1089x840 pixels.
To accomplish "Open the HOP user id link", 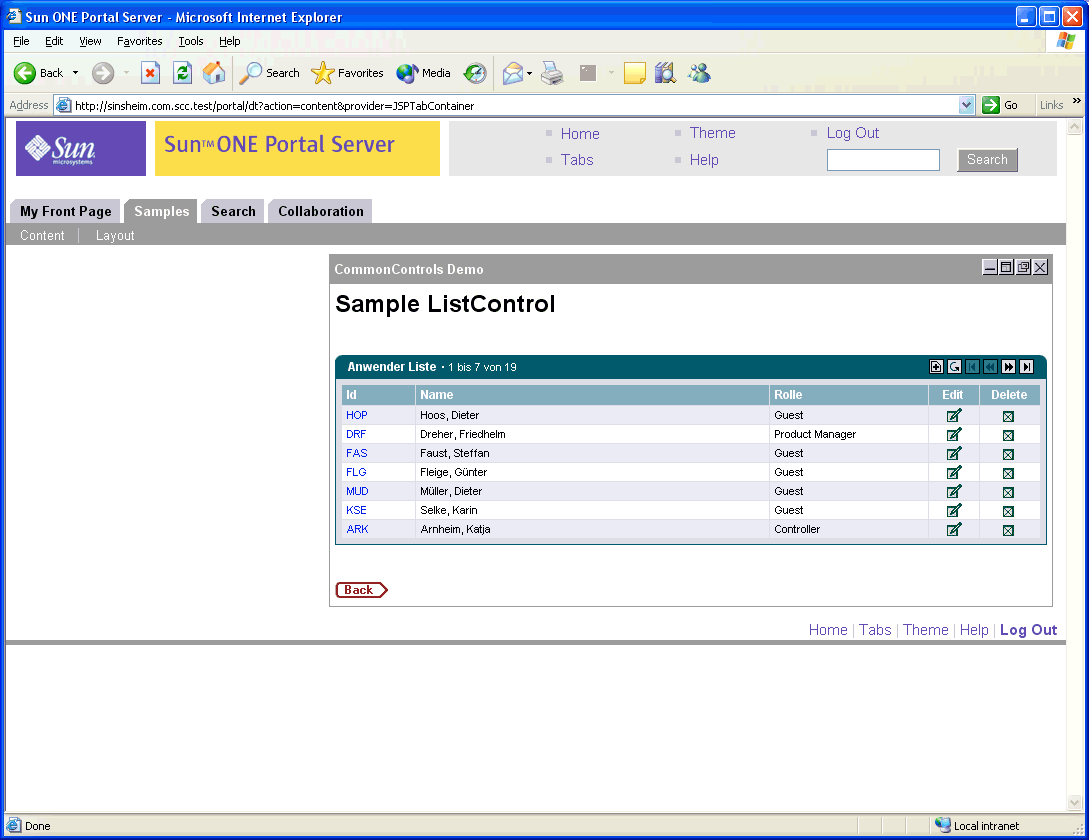I will pyautogui.click(x=357, y=415).
